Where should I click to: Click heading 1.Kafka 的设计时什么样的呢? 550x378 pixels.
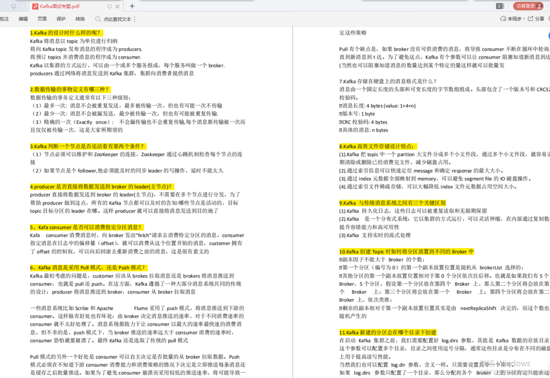pyautogui.click(x=66, y=33)
